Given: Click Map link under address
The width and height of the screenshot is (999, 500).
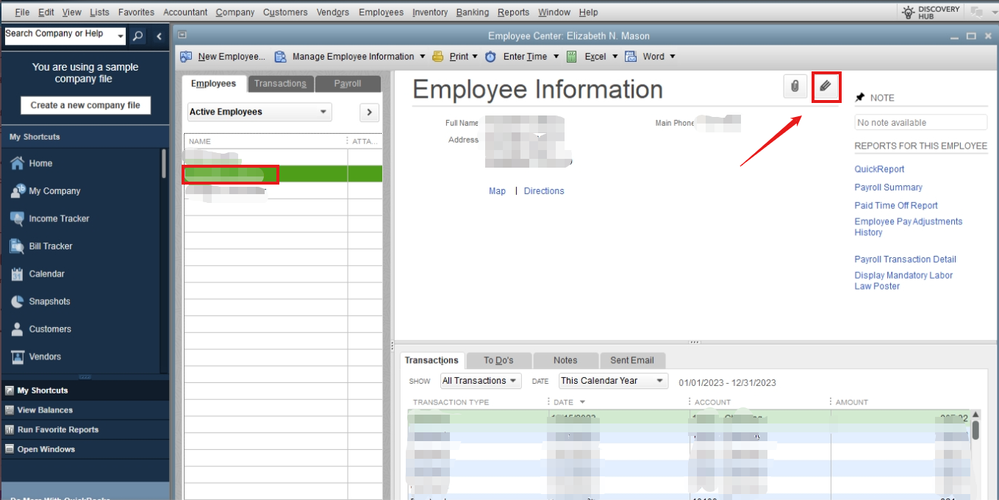Looking at the screenshot, I should coord(497,191).
